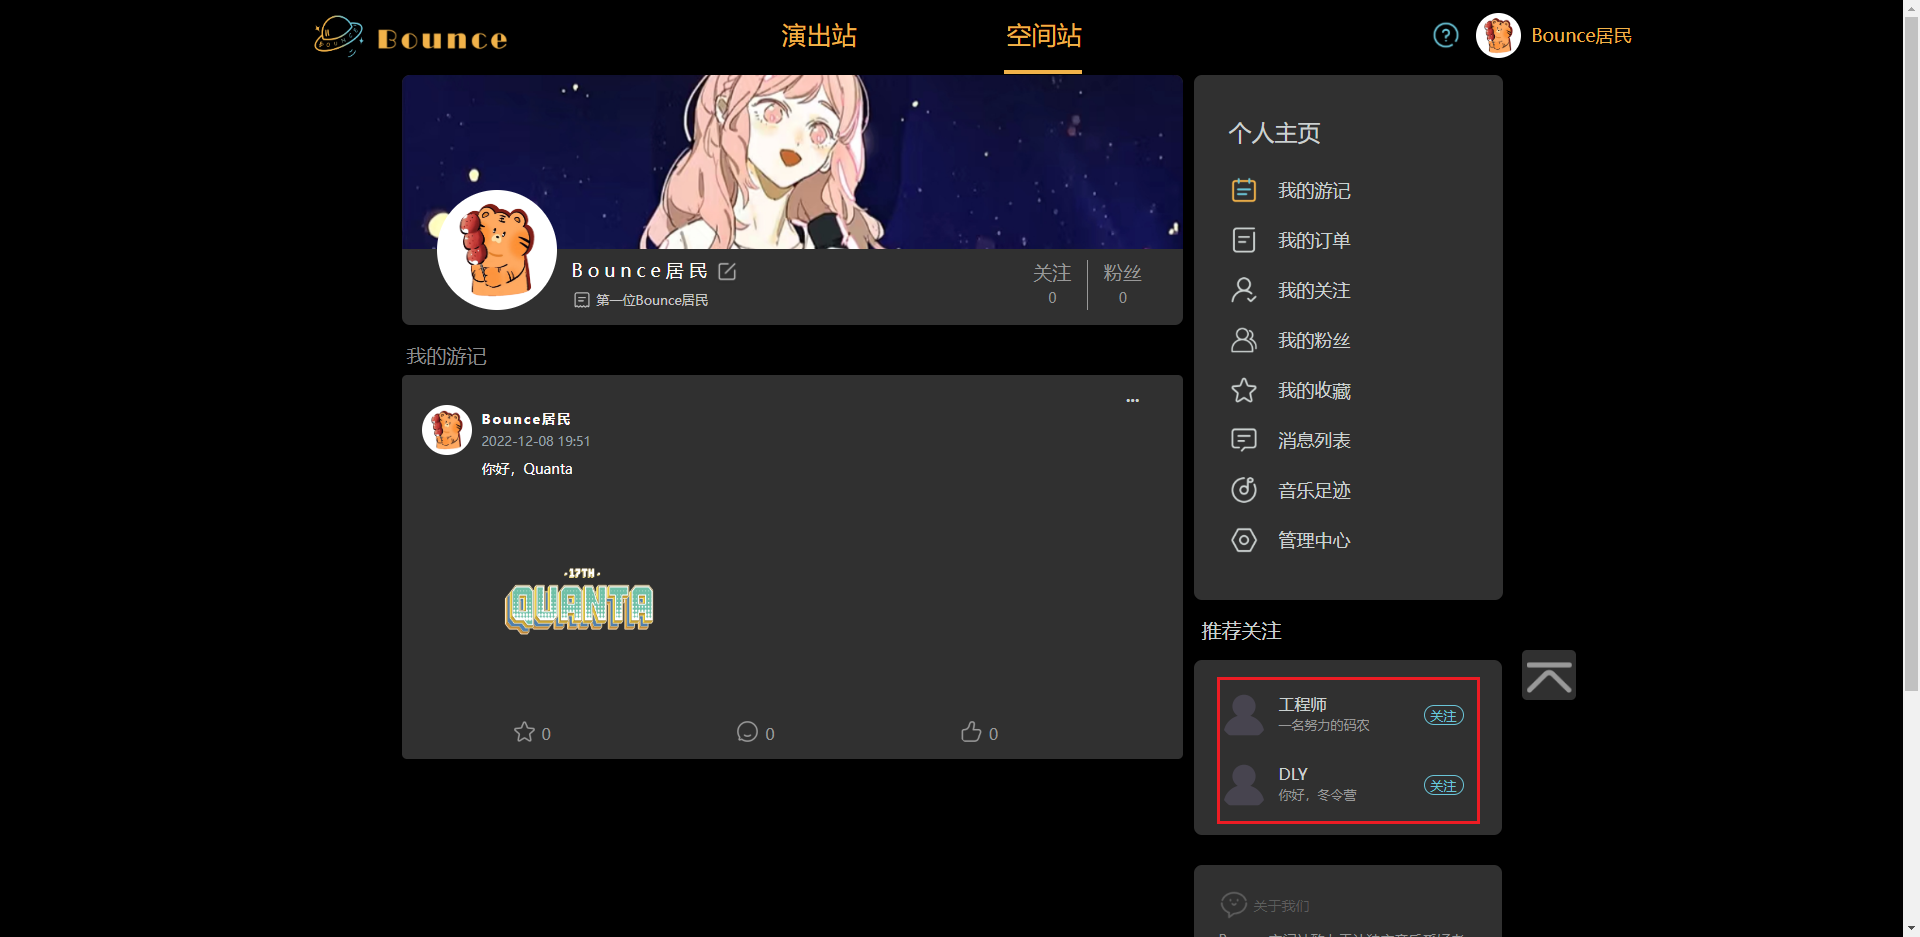Click the 消息列表 message icon
1920x937 pixels.
1243,440
